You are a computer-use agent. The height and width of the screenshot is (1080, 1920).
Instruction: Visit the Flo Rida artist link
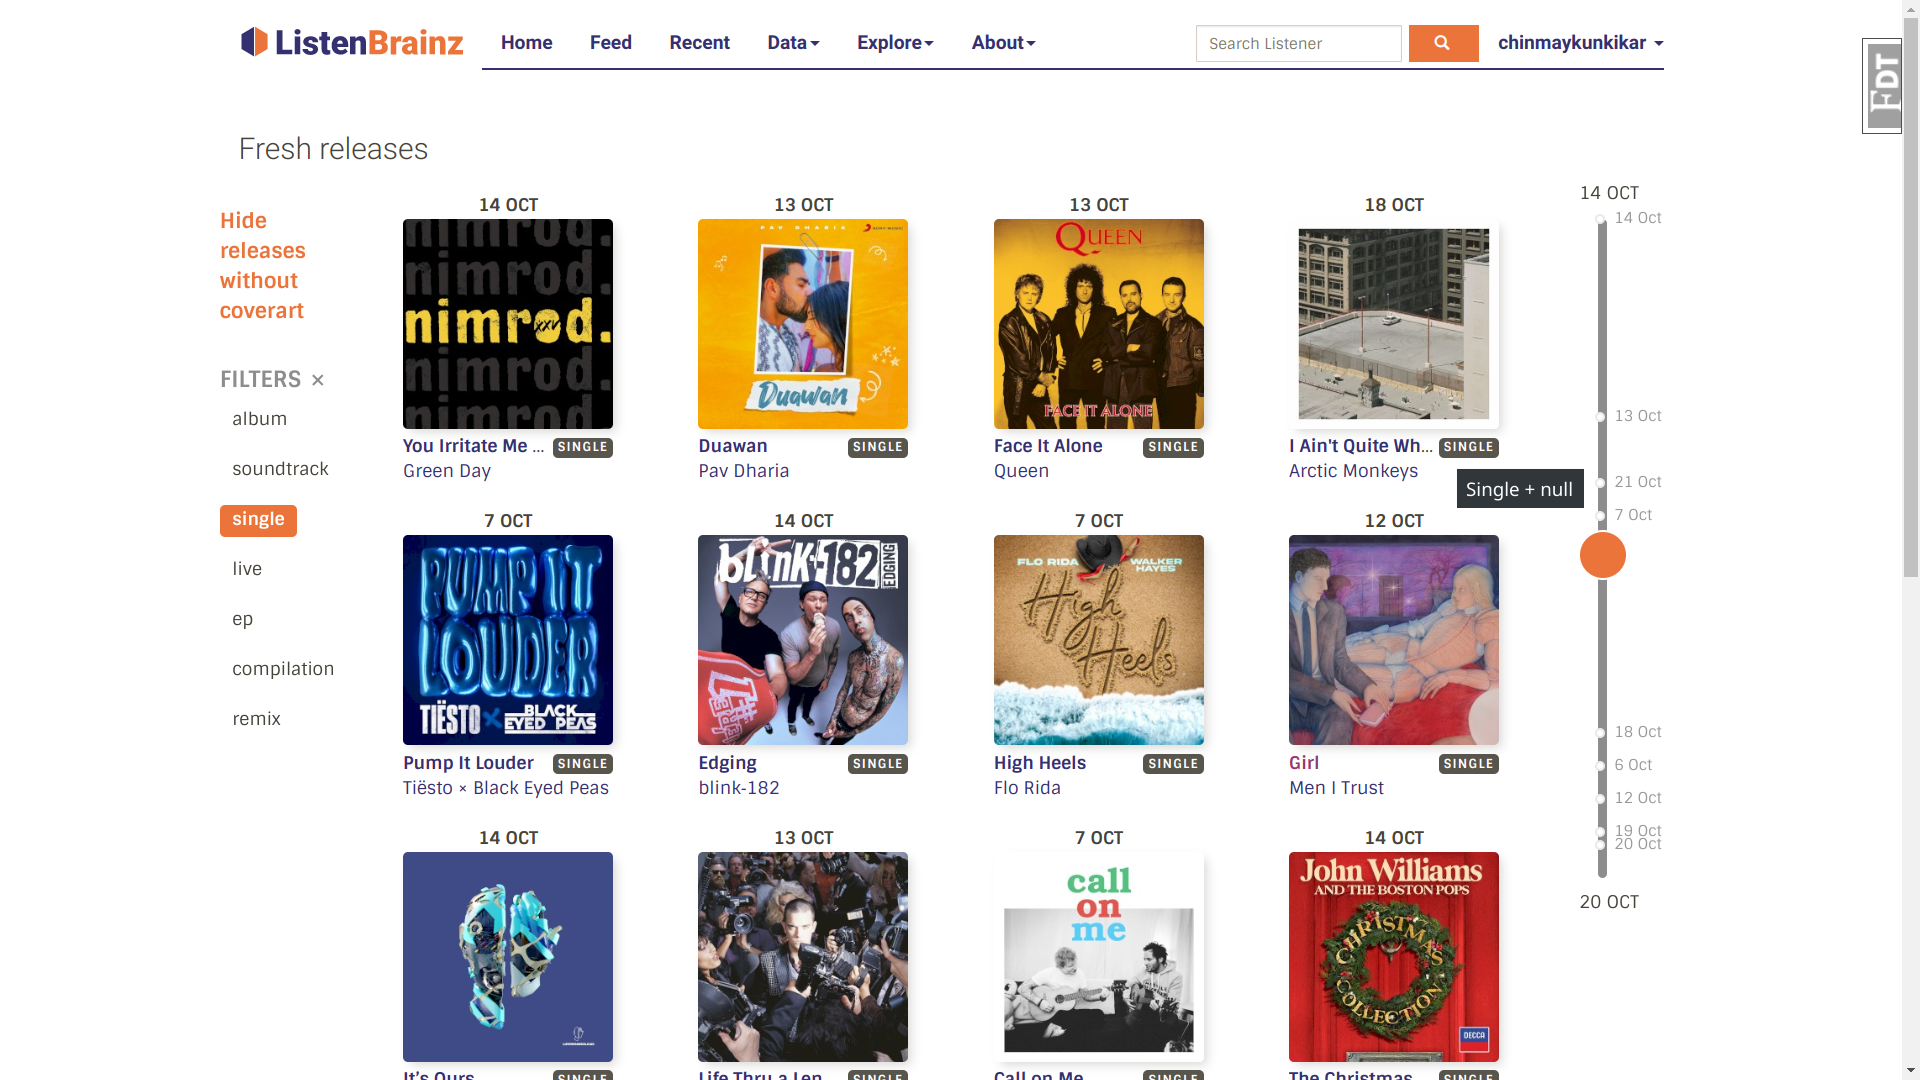click(1027, 788)
